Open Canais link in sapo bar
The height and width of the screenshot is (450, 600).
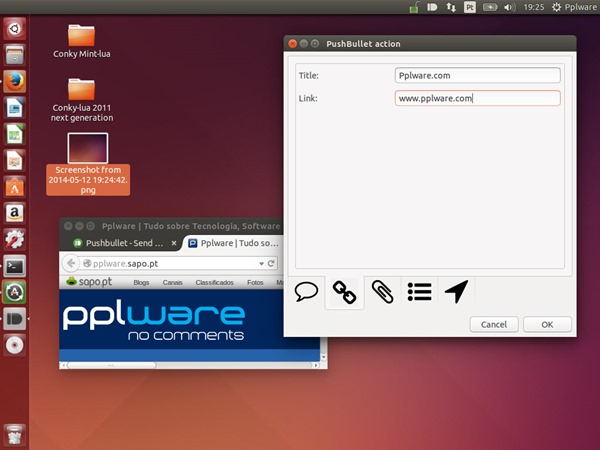tap(173, 282)
